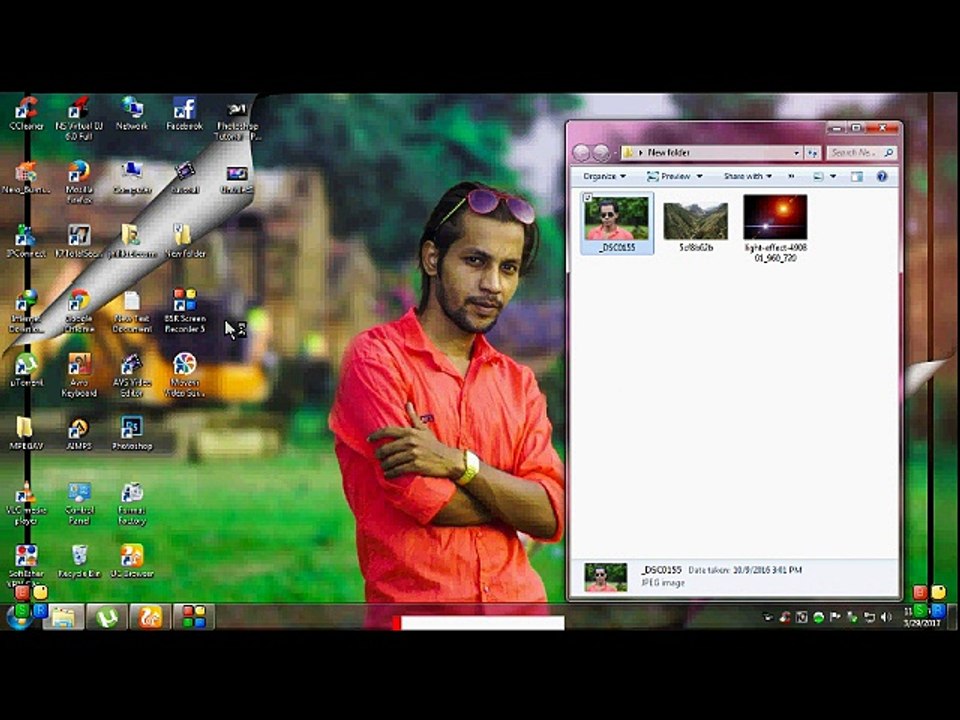Switch to uTorrent on the taskbar

point(107,617)
